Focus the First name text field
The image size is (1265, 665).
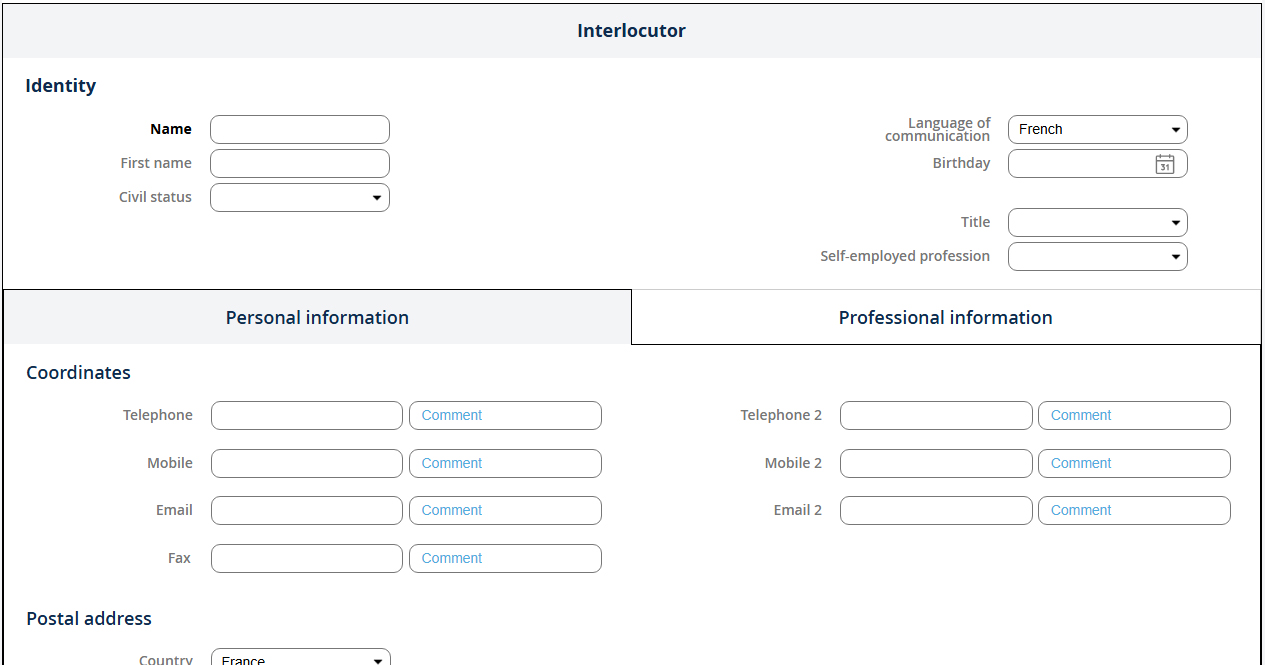pyautogui.click(x=299, y=164)
